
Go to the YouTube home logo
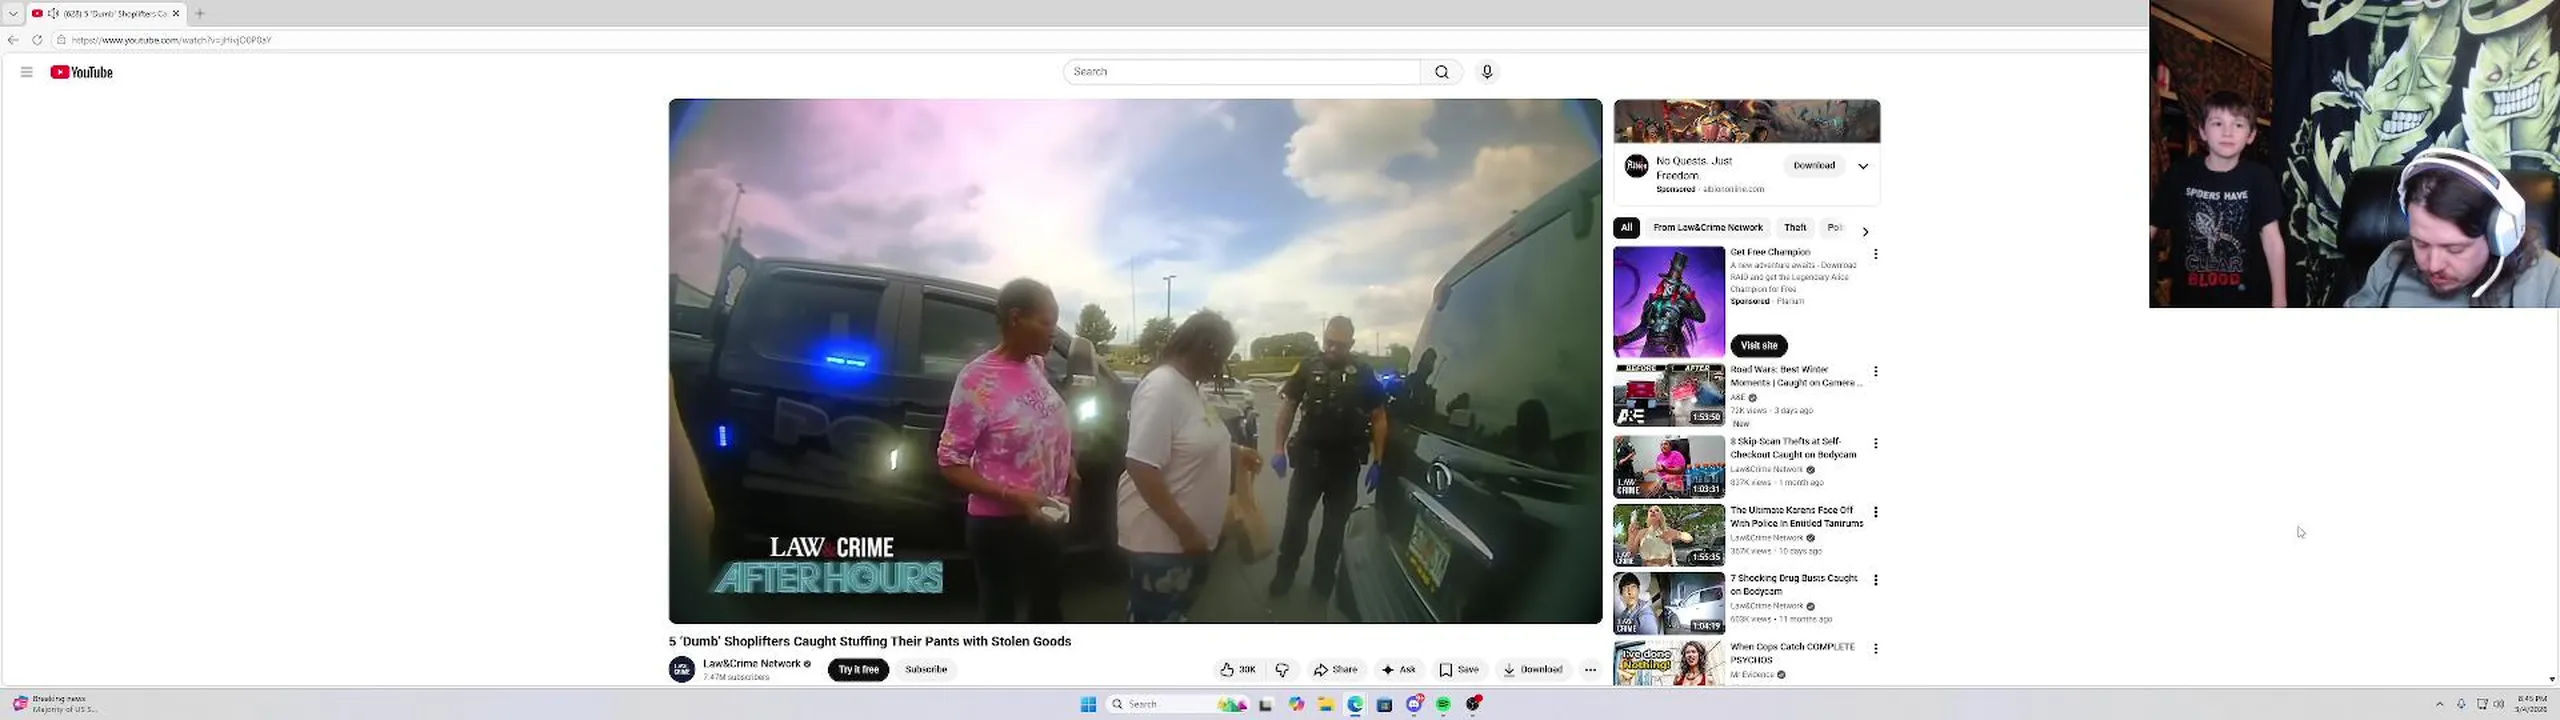[82, 72]
